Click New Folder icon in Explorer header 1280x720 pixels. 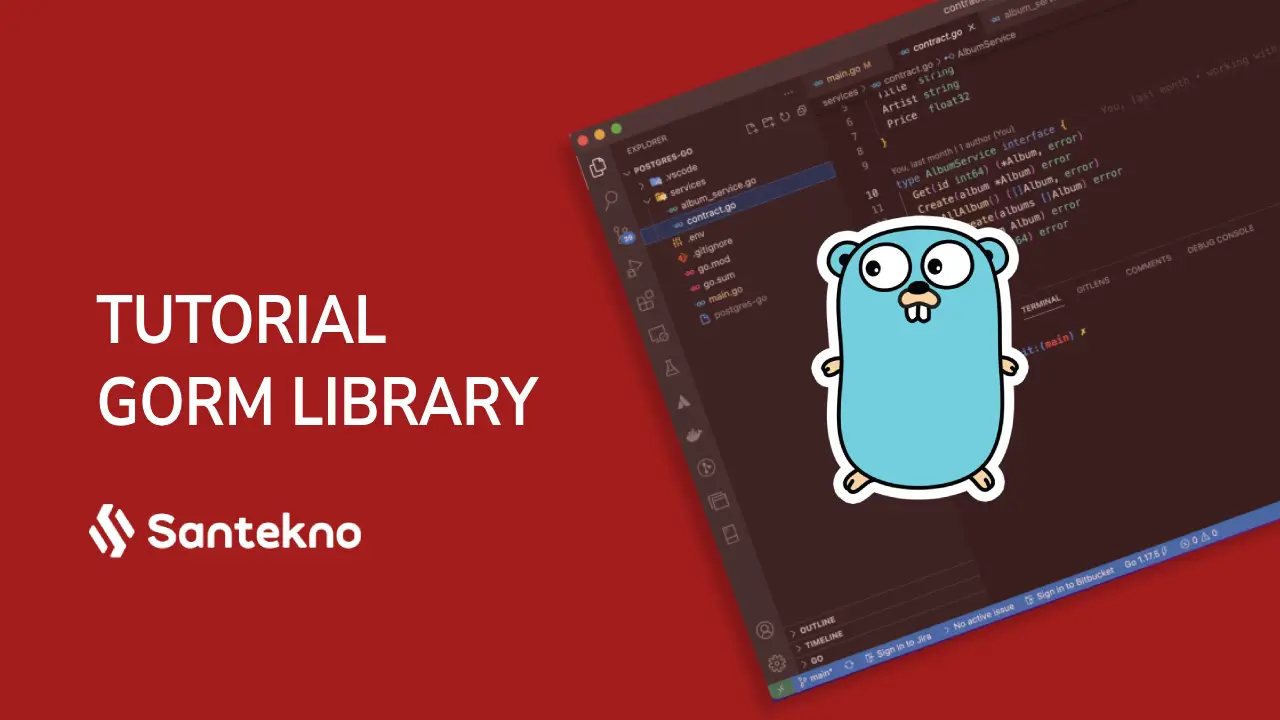[768, 122]
